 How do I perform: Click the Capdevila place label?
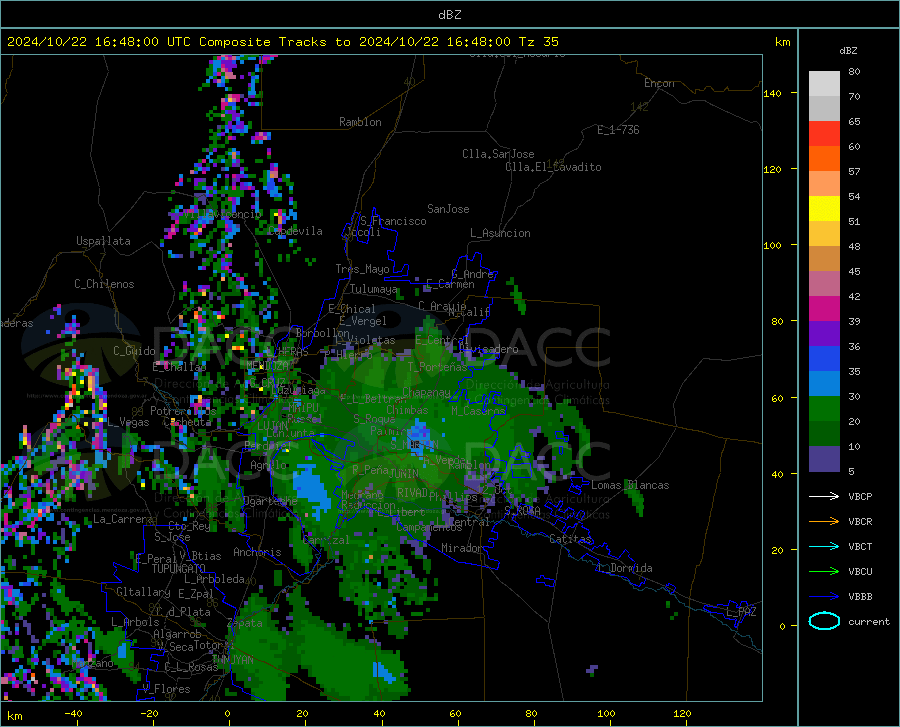pyautogui.click(x=295, y=231)
